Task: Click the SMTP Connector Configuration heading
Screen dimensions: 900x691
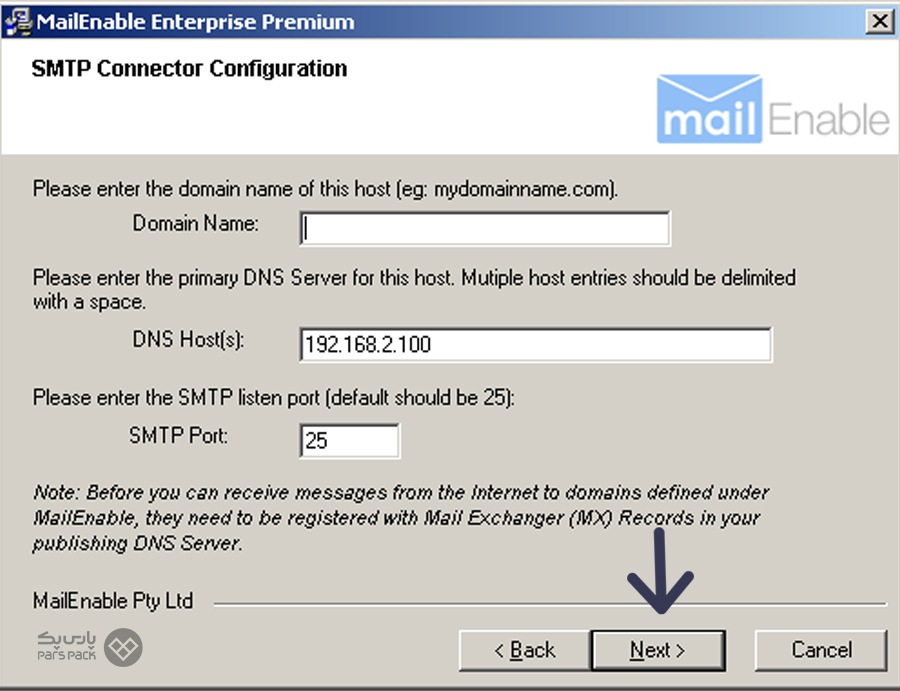Action: pyautogui.click(x=189, y=68)
